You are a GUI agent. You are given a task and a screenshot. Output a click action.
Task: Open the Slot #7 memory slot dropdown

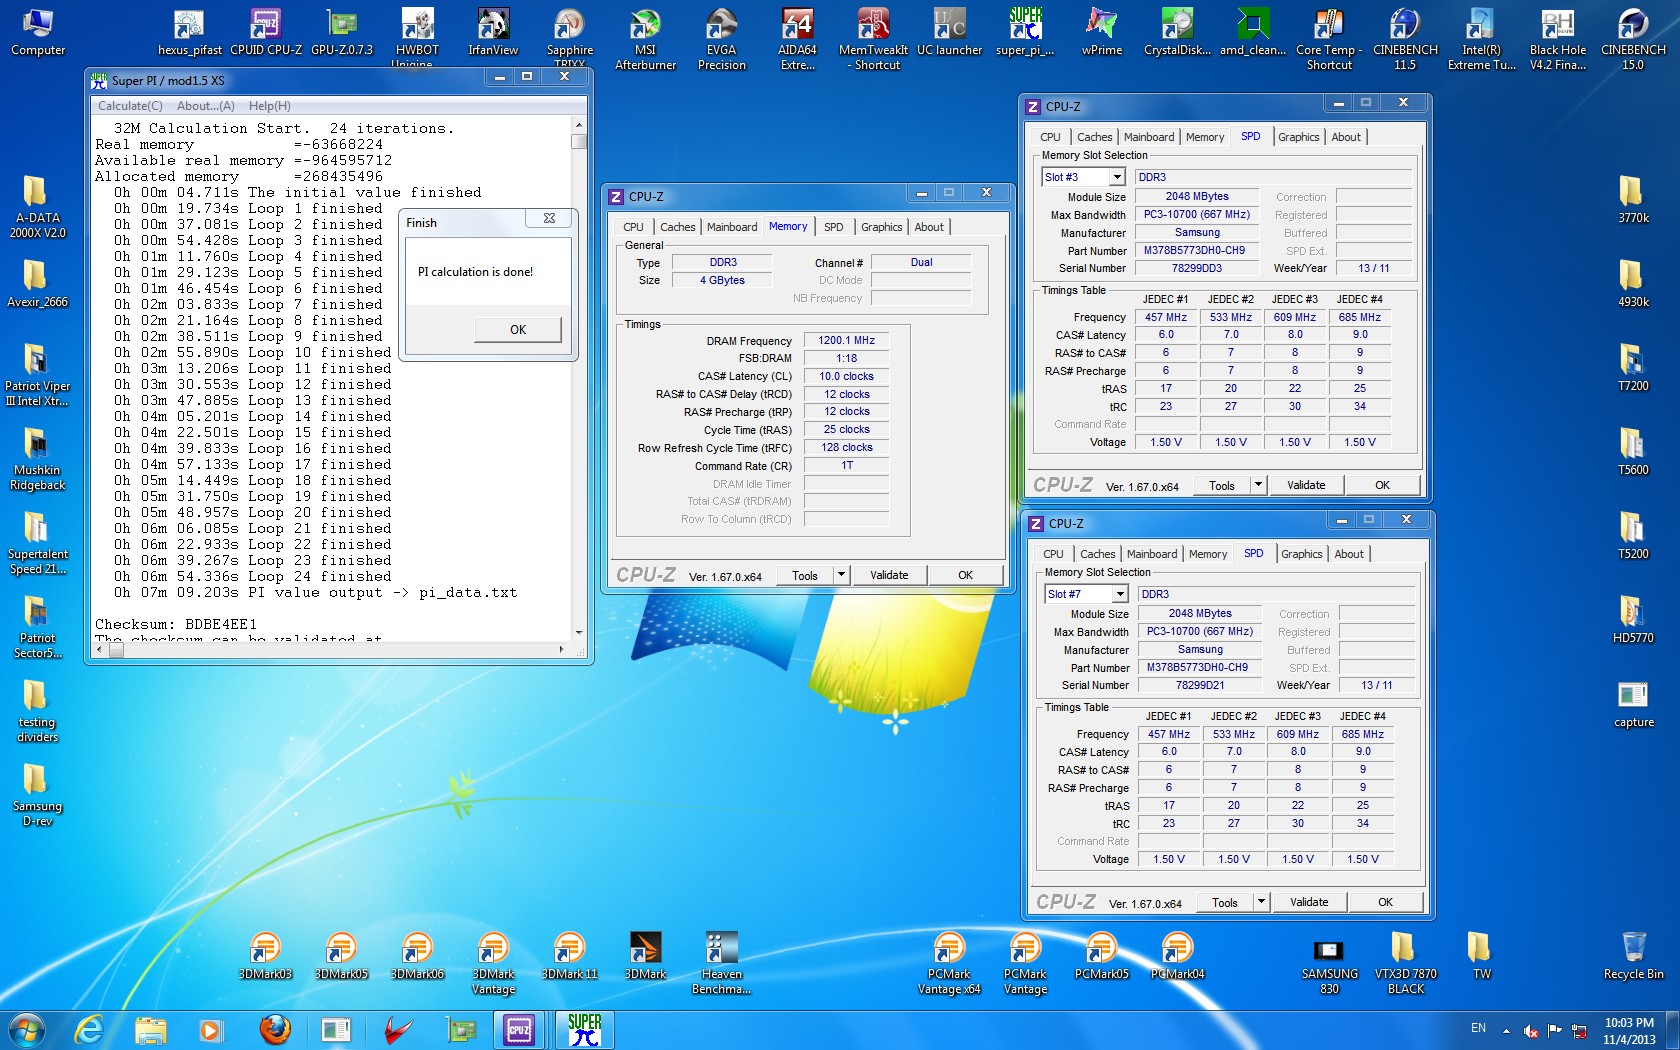(1120, 594)
